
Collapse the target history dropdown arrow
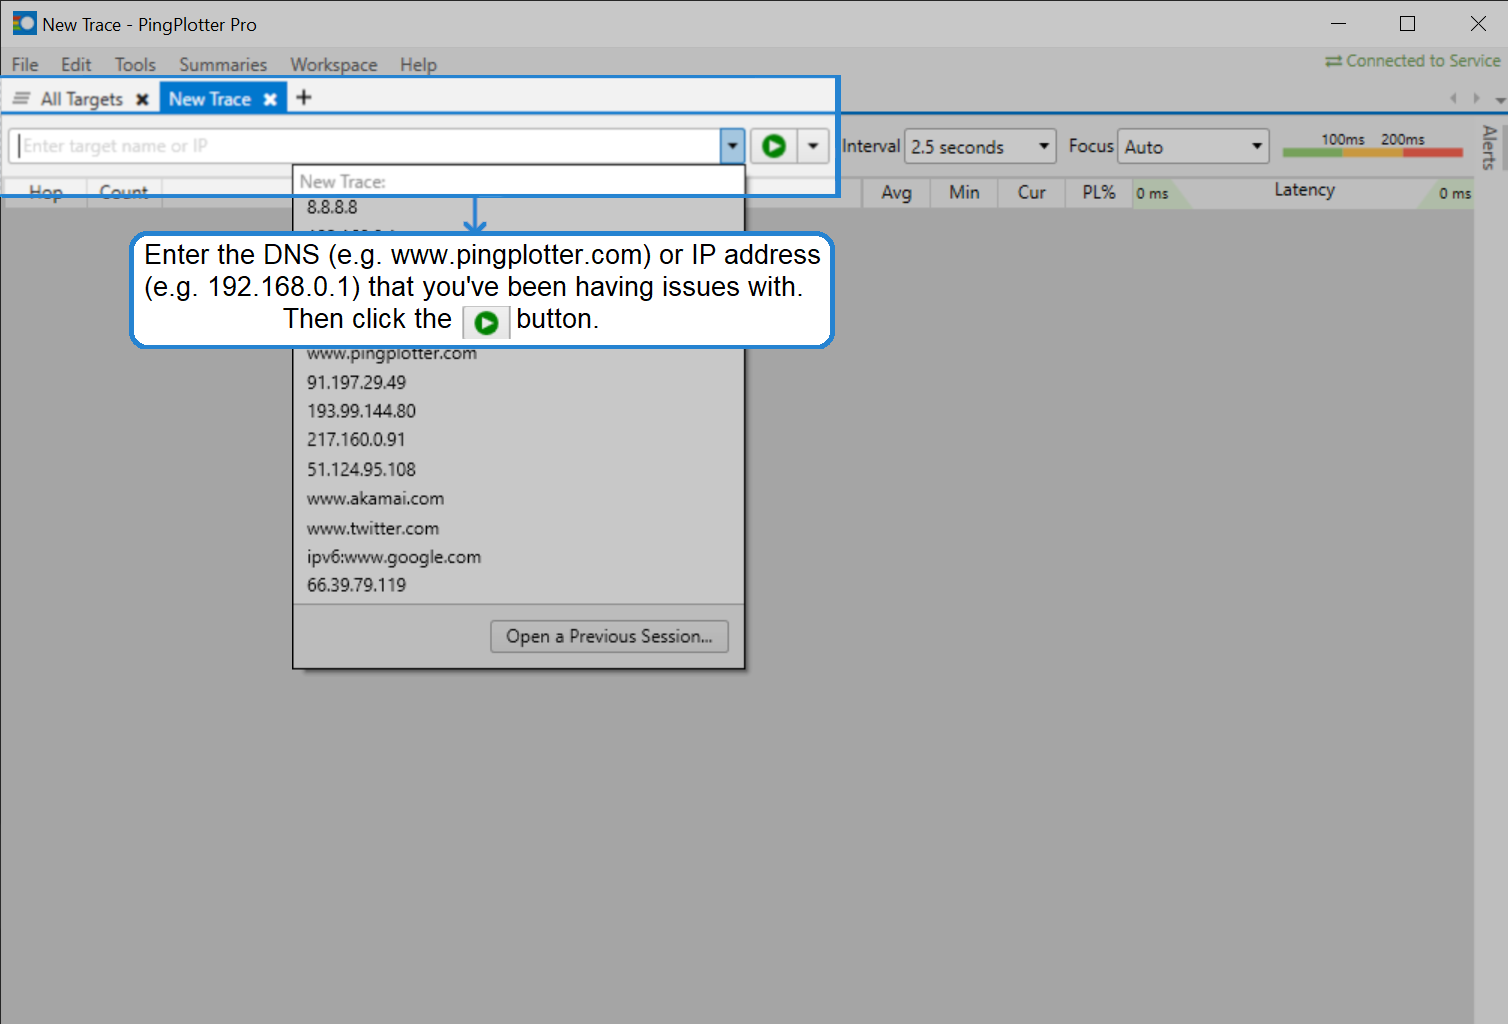pyautogui.click(x=732, y=146)
